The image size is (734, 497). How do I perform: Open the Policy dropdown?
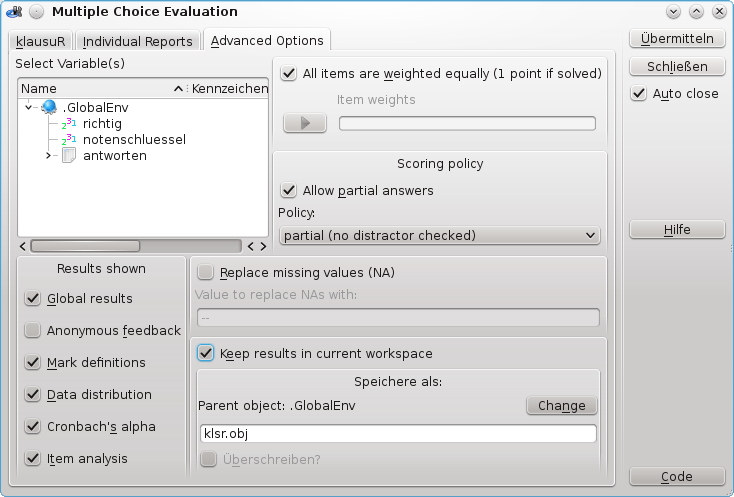pyautogui.click(x=440, y=235)
